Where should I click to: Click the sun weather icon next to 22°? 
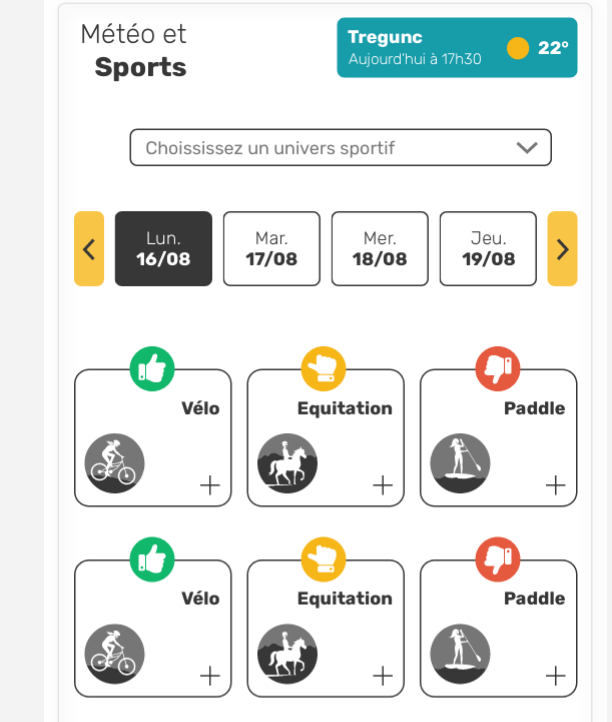coord(518,48)
